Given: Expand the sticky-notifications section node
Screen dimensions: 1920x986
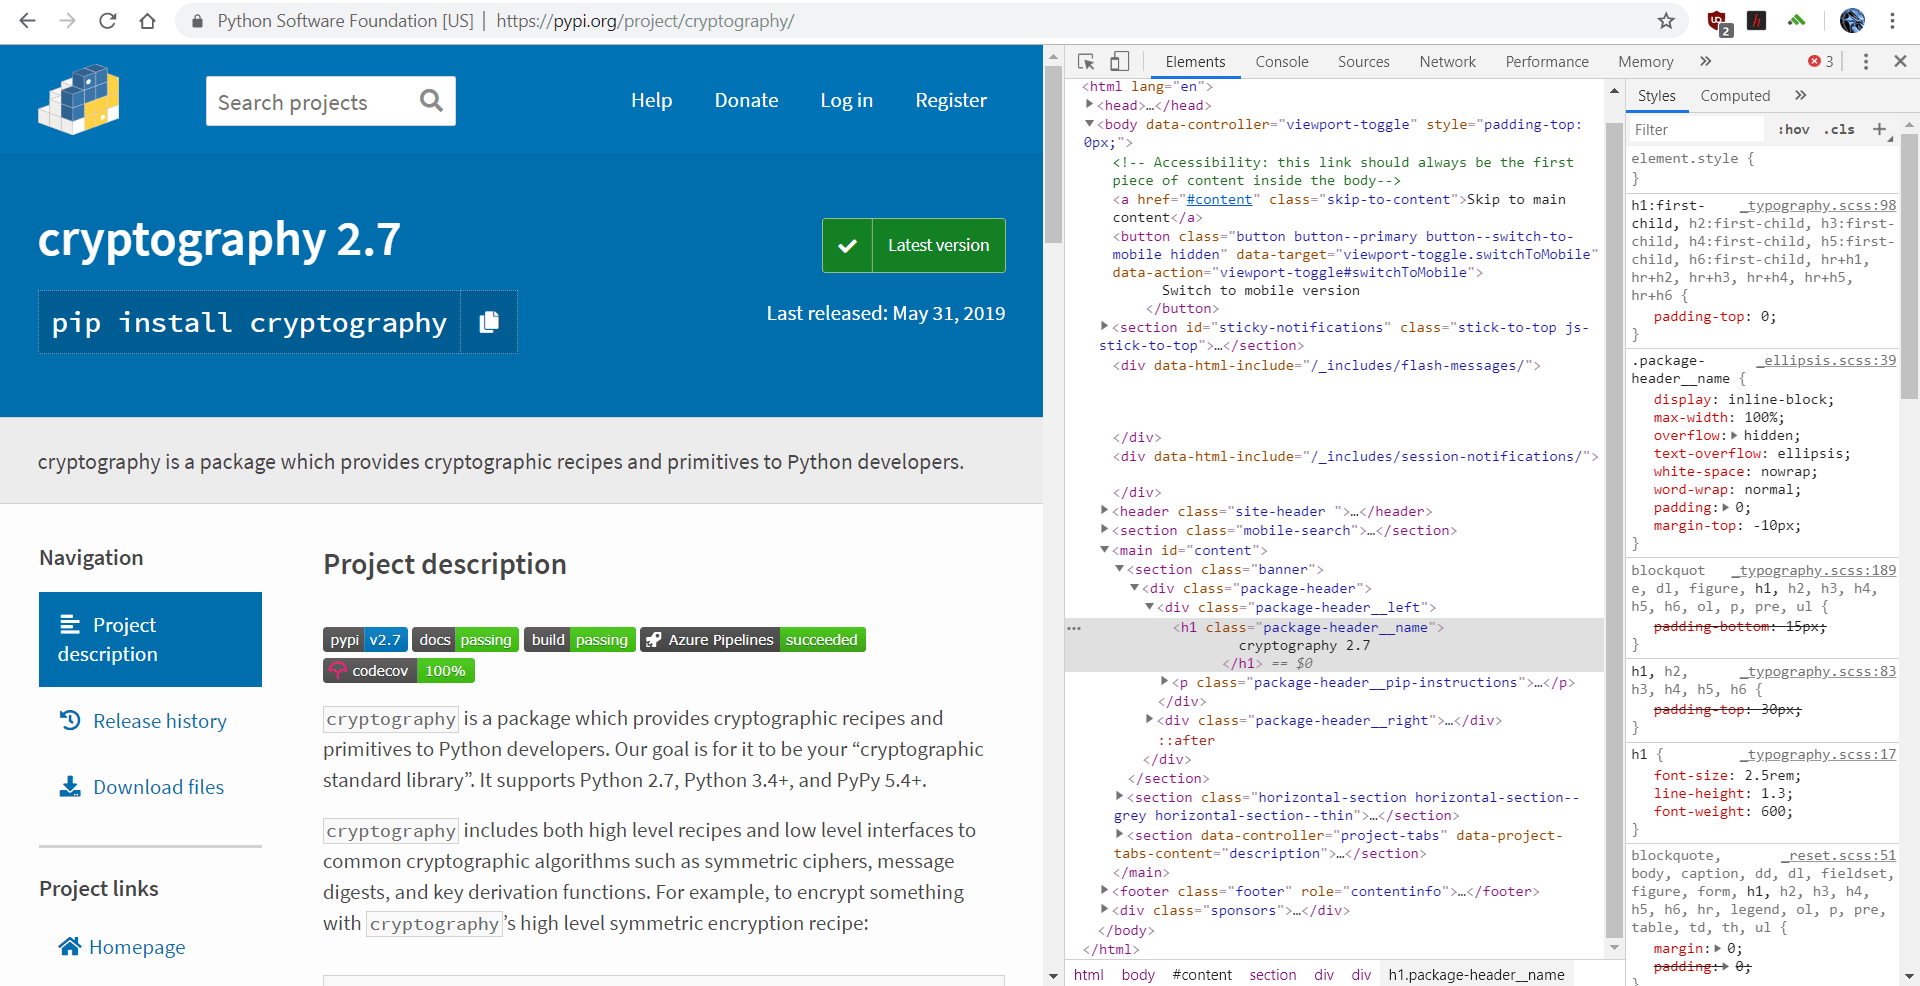Looking at the screenshot, I should pyautogui.click(x=1105, y=327).
